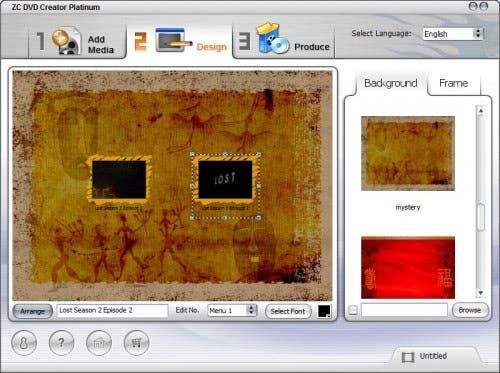Choose the mystery background thumbnail
Viewport: 500px width, 373px height.
click(x=408, y=153)
